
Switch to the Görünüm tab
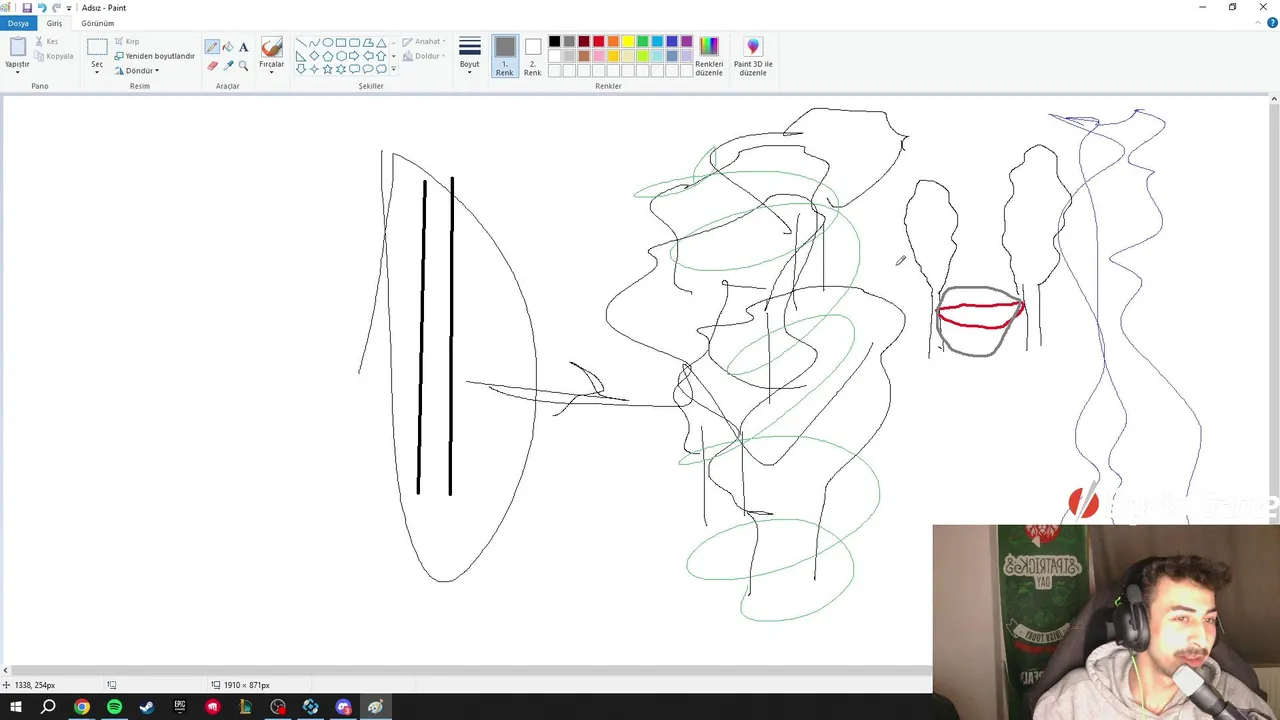click(98, 23)
